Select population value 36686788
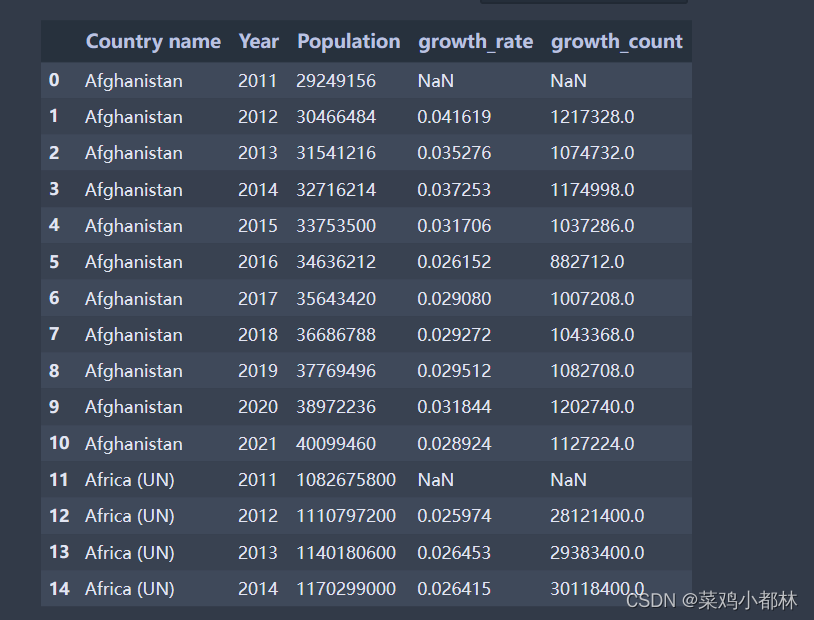 pyautogui.click(x=336, y=335)
